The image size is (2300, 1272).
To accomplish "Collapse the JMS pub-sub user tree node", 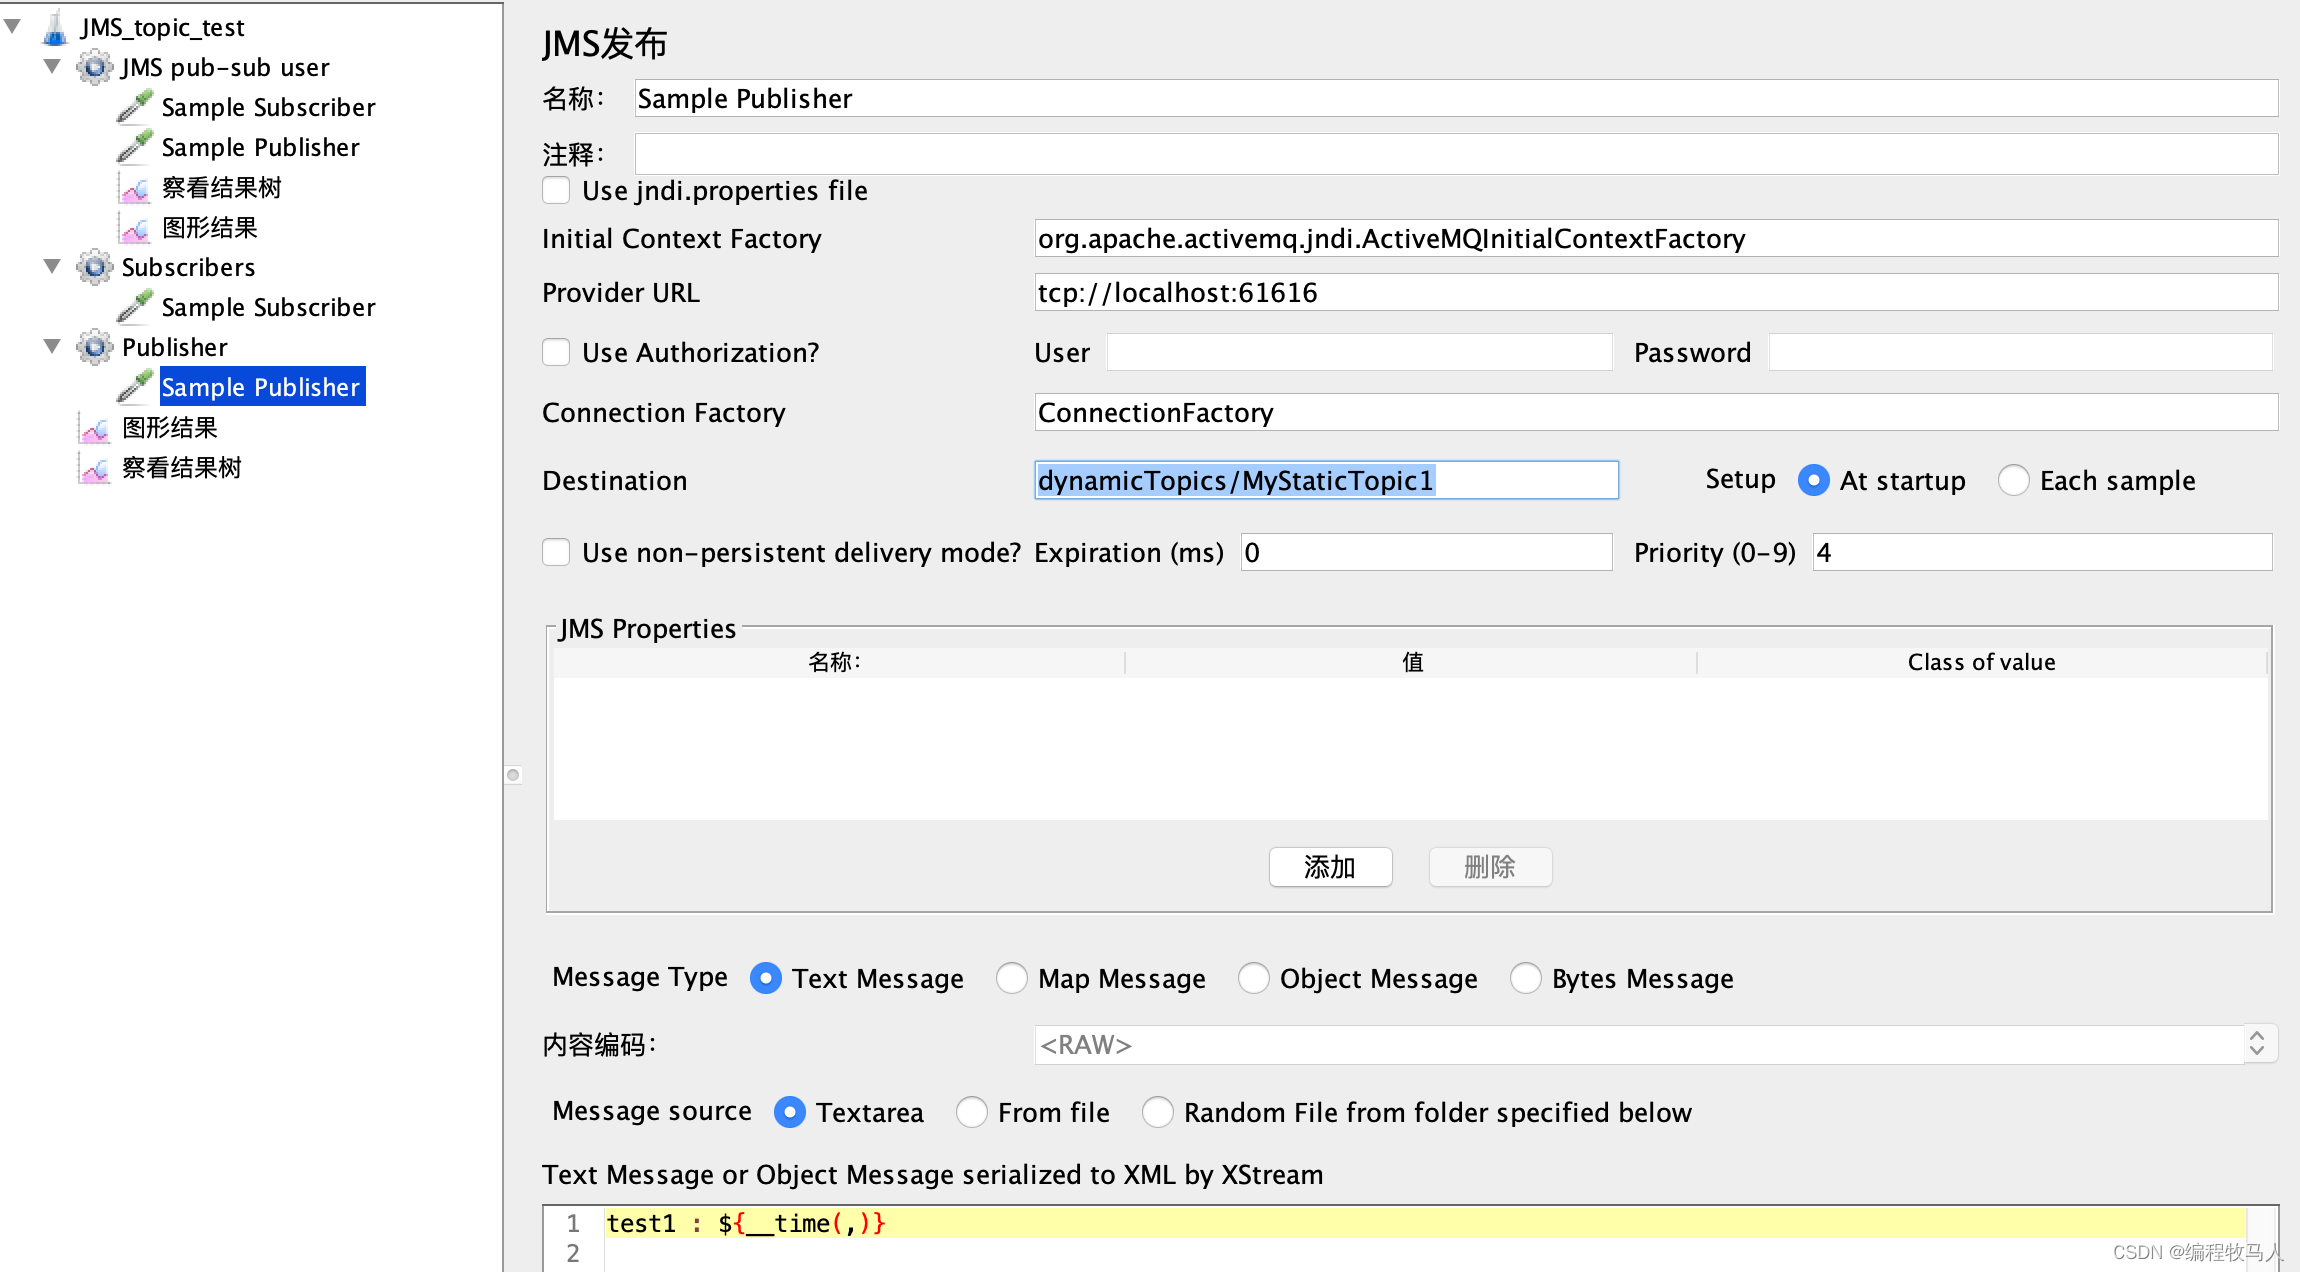I will pos(52,67).
